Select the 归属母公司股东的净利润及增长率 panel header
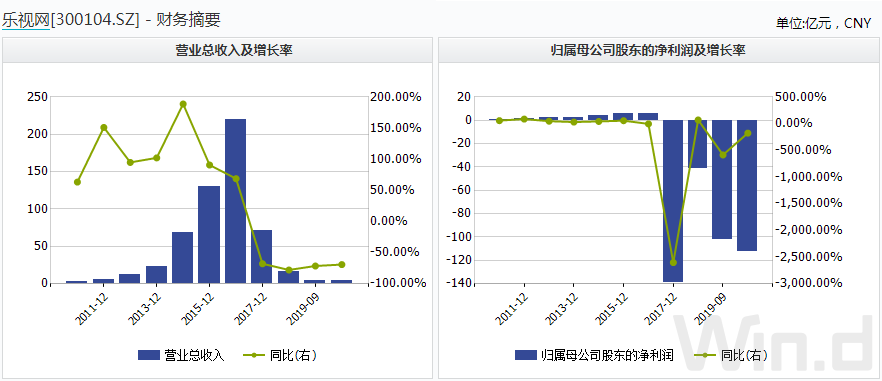This screenshot has height=381, width=882. pyautogui.click(x=659, y=50)
